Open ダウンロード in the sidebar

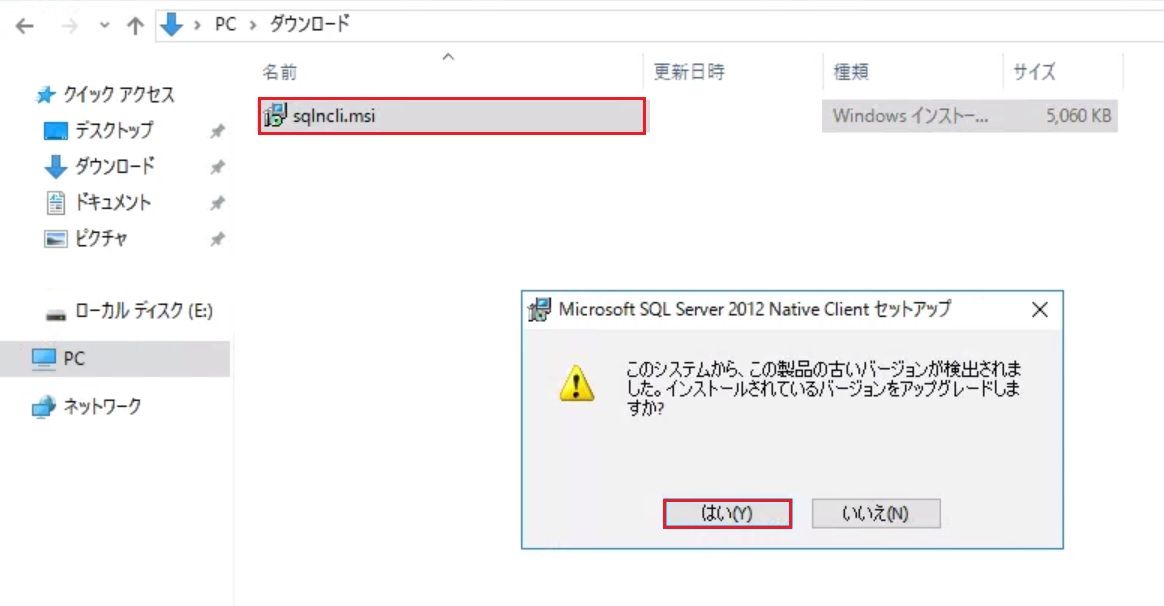coord(115,166)
